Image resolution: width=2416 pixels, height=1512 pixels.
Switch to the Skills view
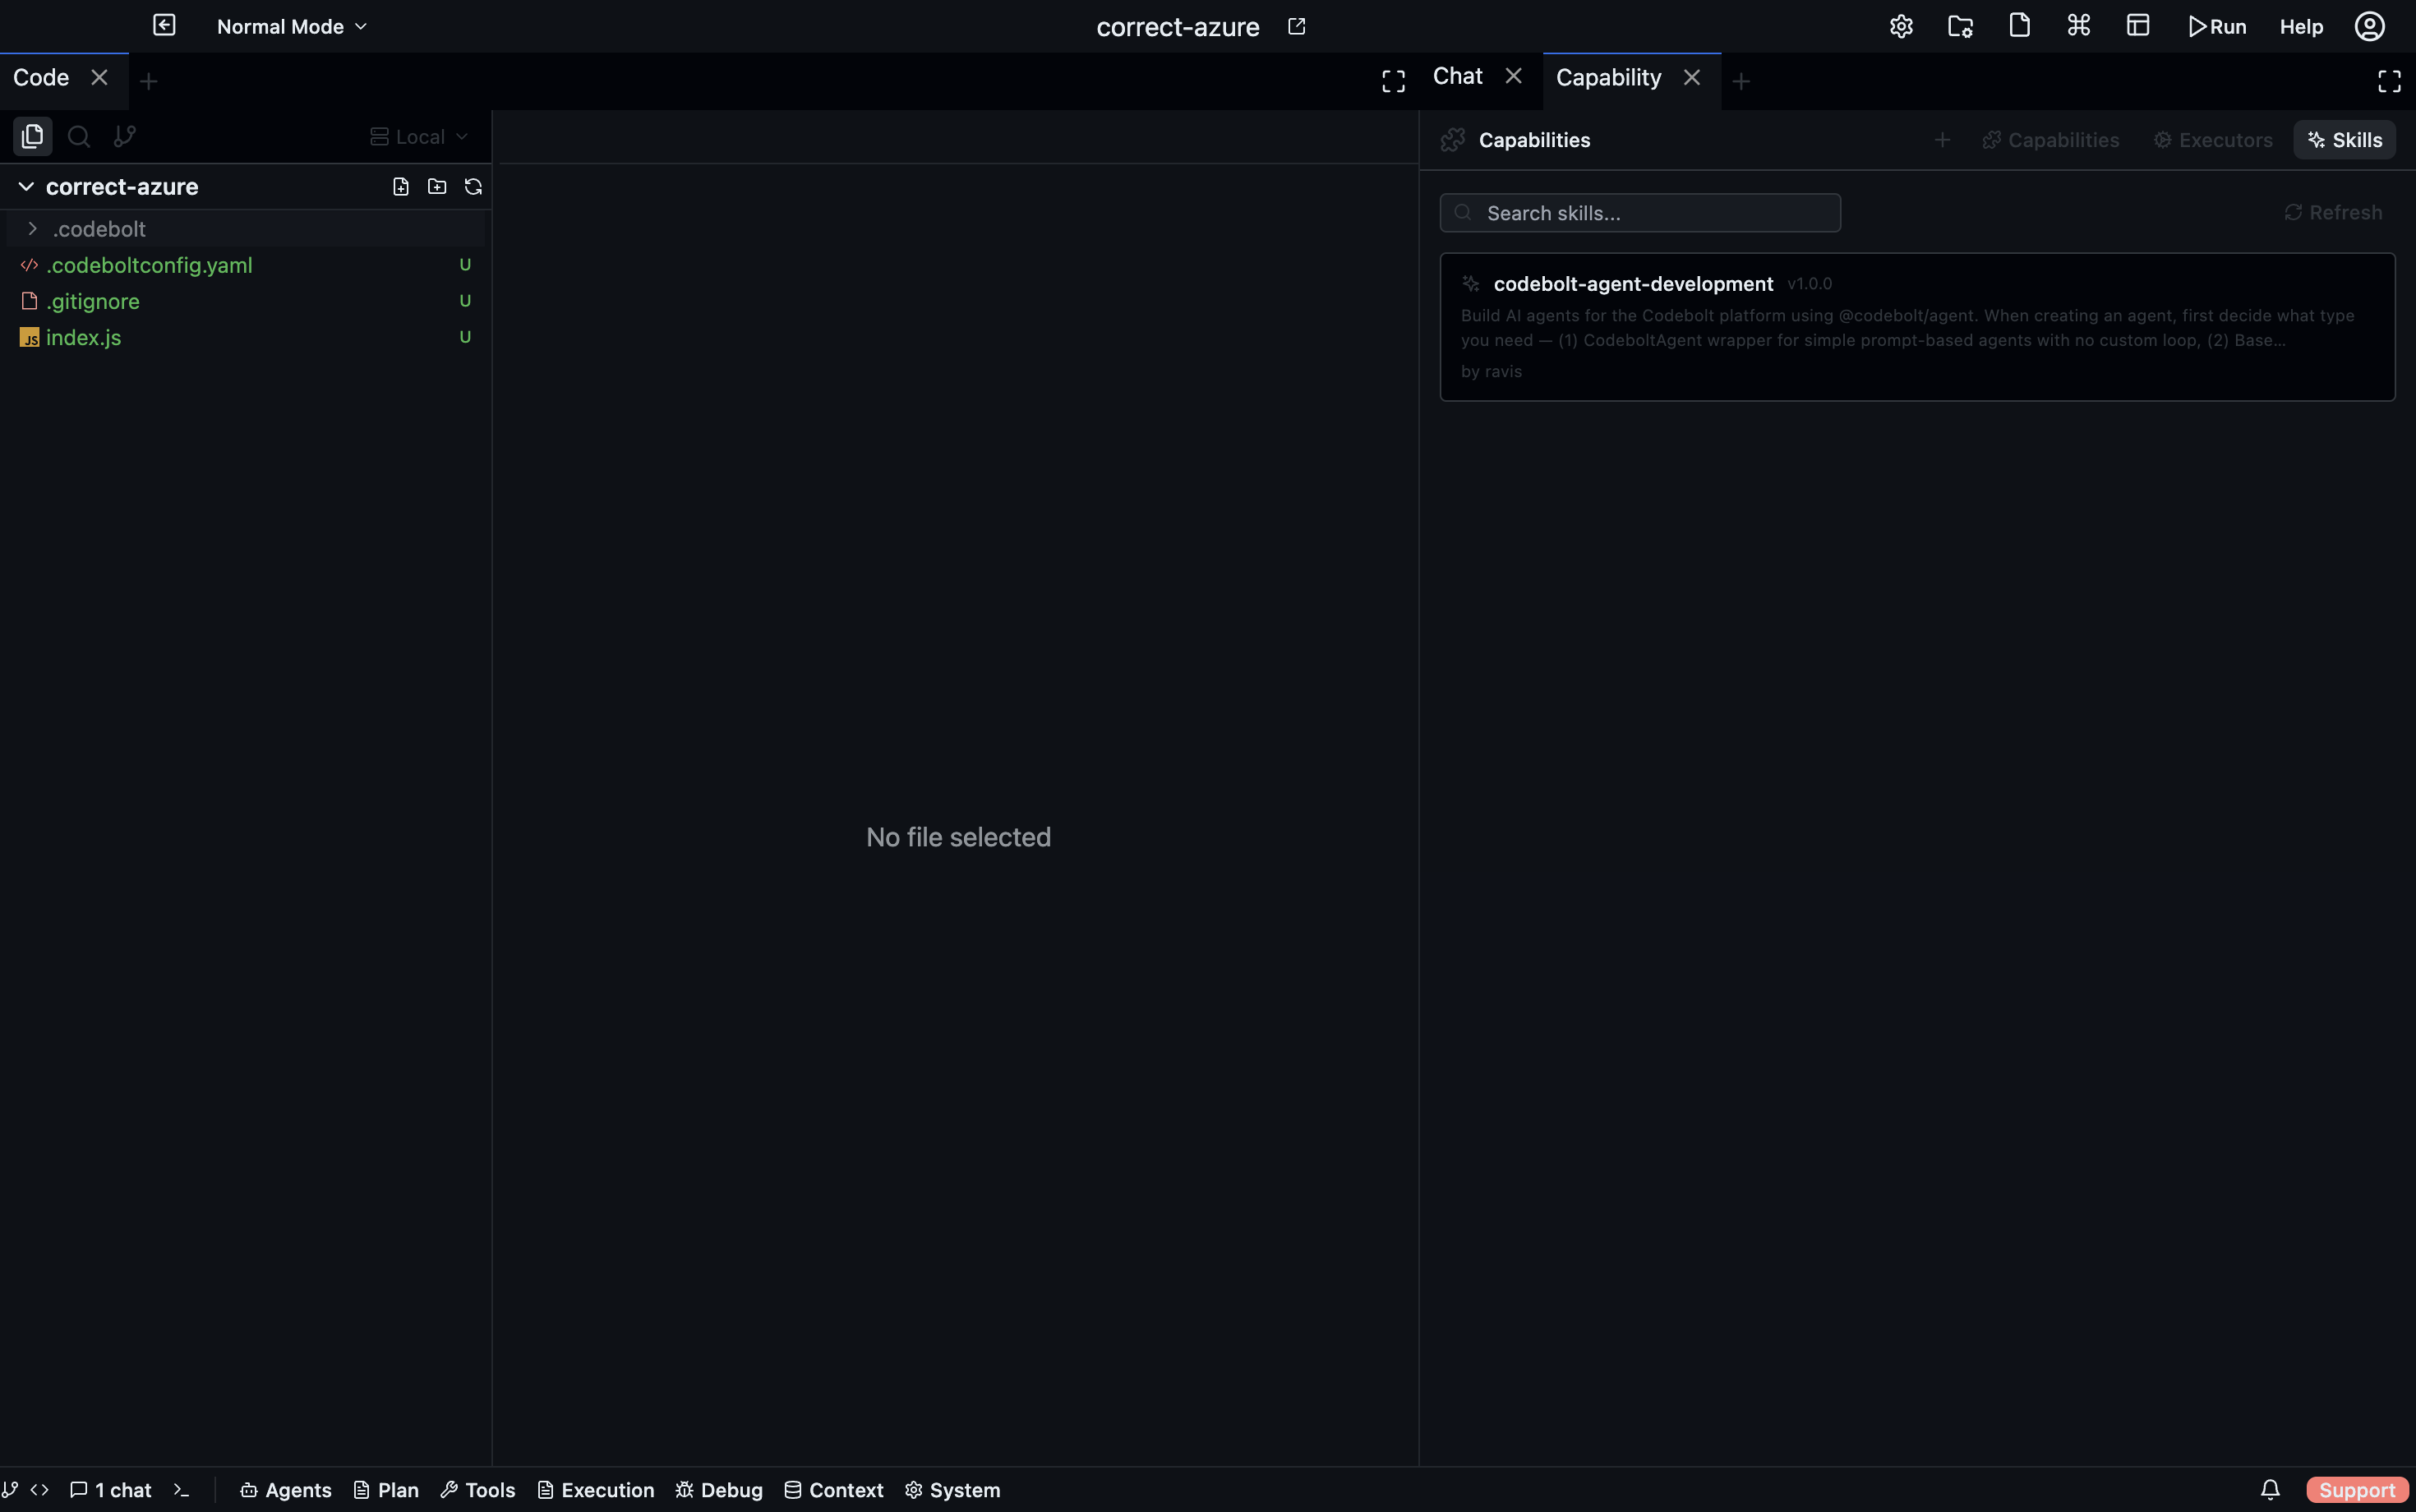pyautogui.click(x=2344, y=140)
